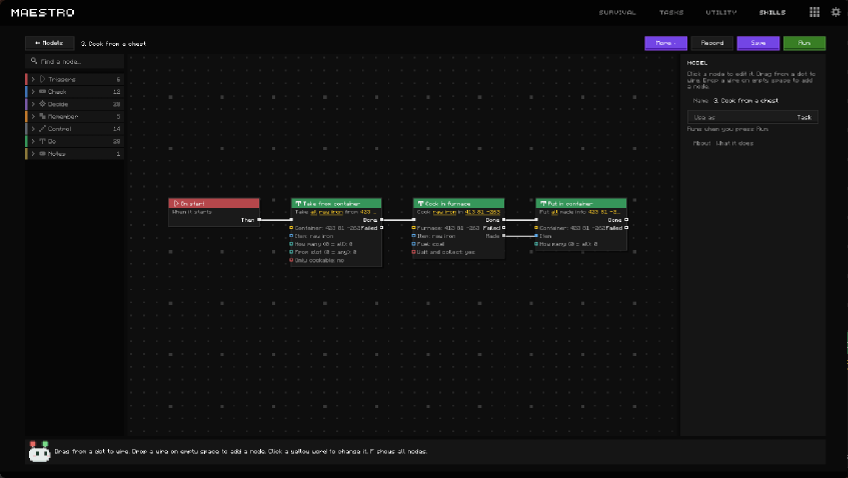Screen dimensions: 848x478
Task: Click Failed output dot of Cook in furnace
Action: [x=504, y=228]
